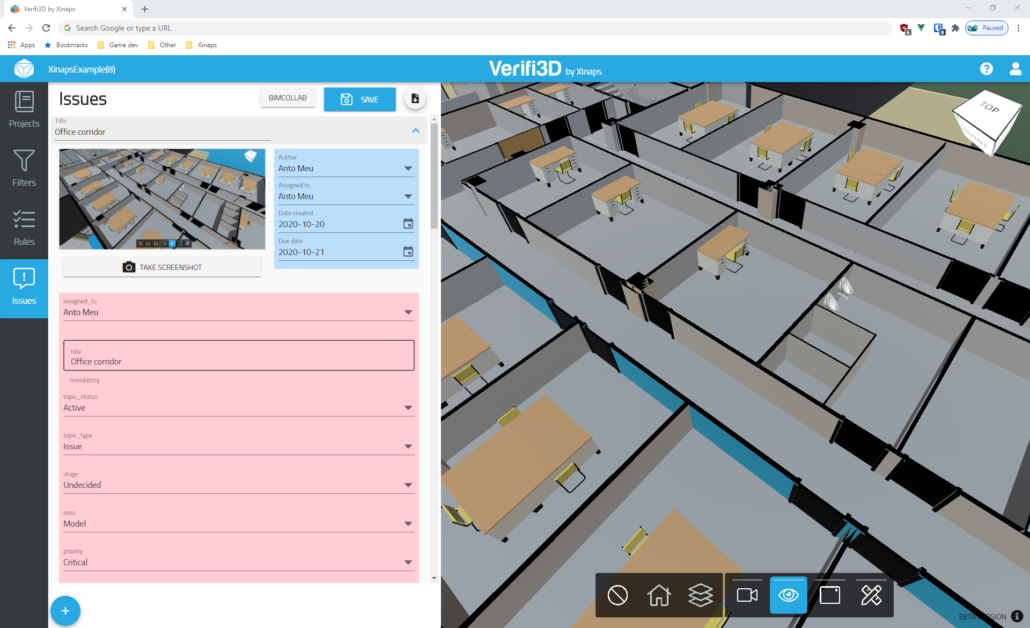Screen dimensions: 1030x628
Task: Click the beta version info icon
Action: click(x=1017, y=616)
